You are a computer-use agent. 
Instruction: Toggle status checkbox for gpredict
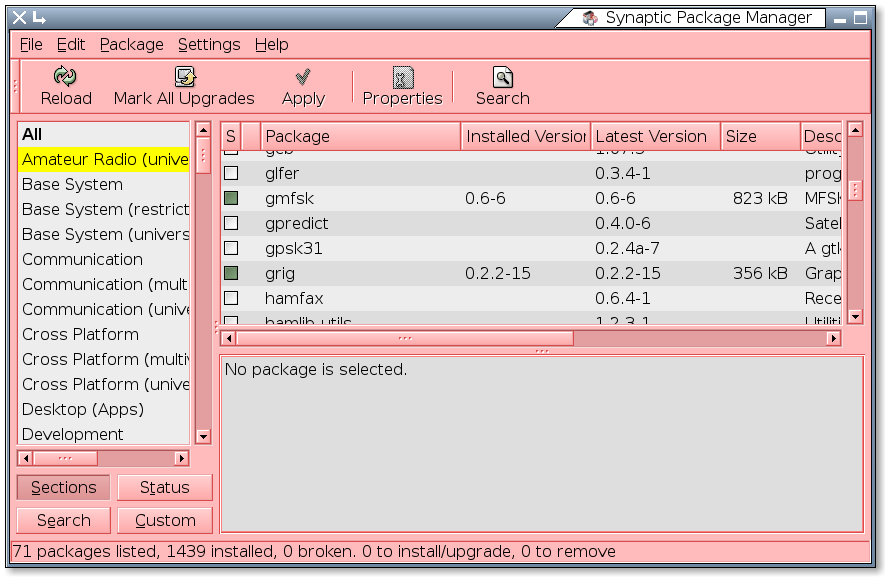[x=231, y=223]
